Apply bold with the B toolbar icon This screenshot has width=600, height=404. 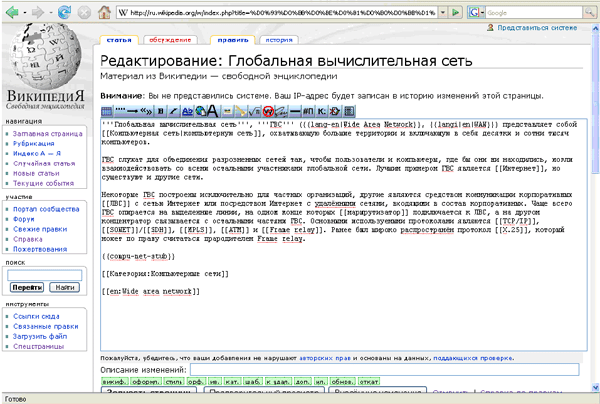tap(161, 111)
